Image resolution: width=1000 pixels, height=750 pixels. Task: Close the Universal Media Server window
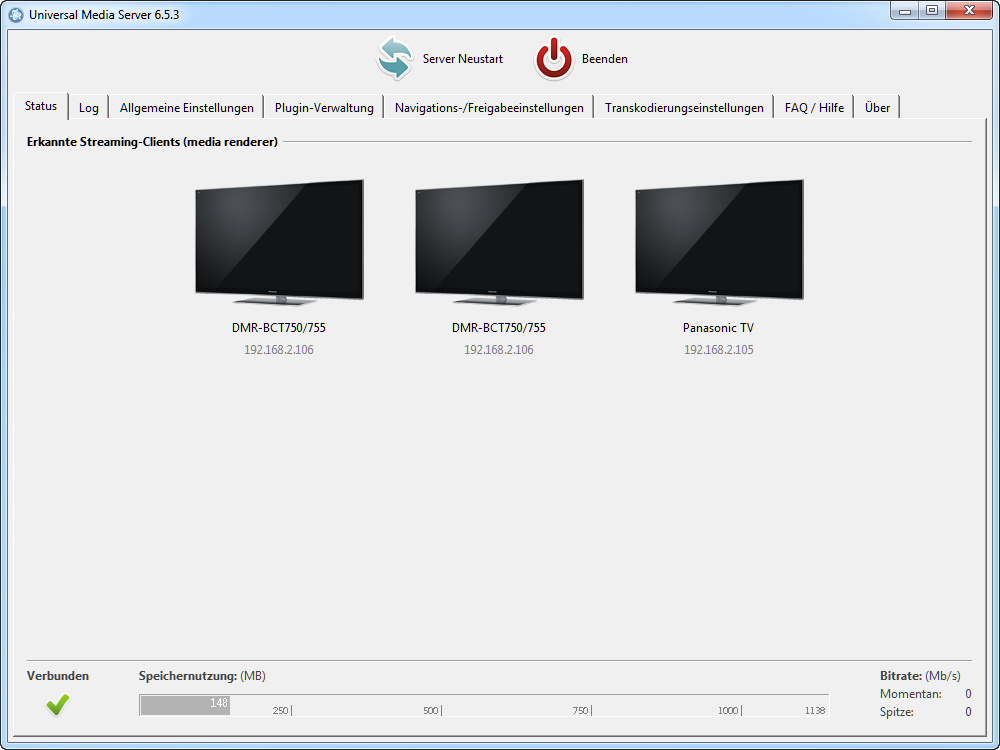point(969,10)
